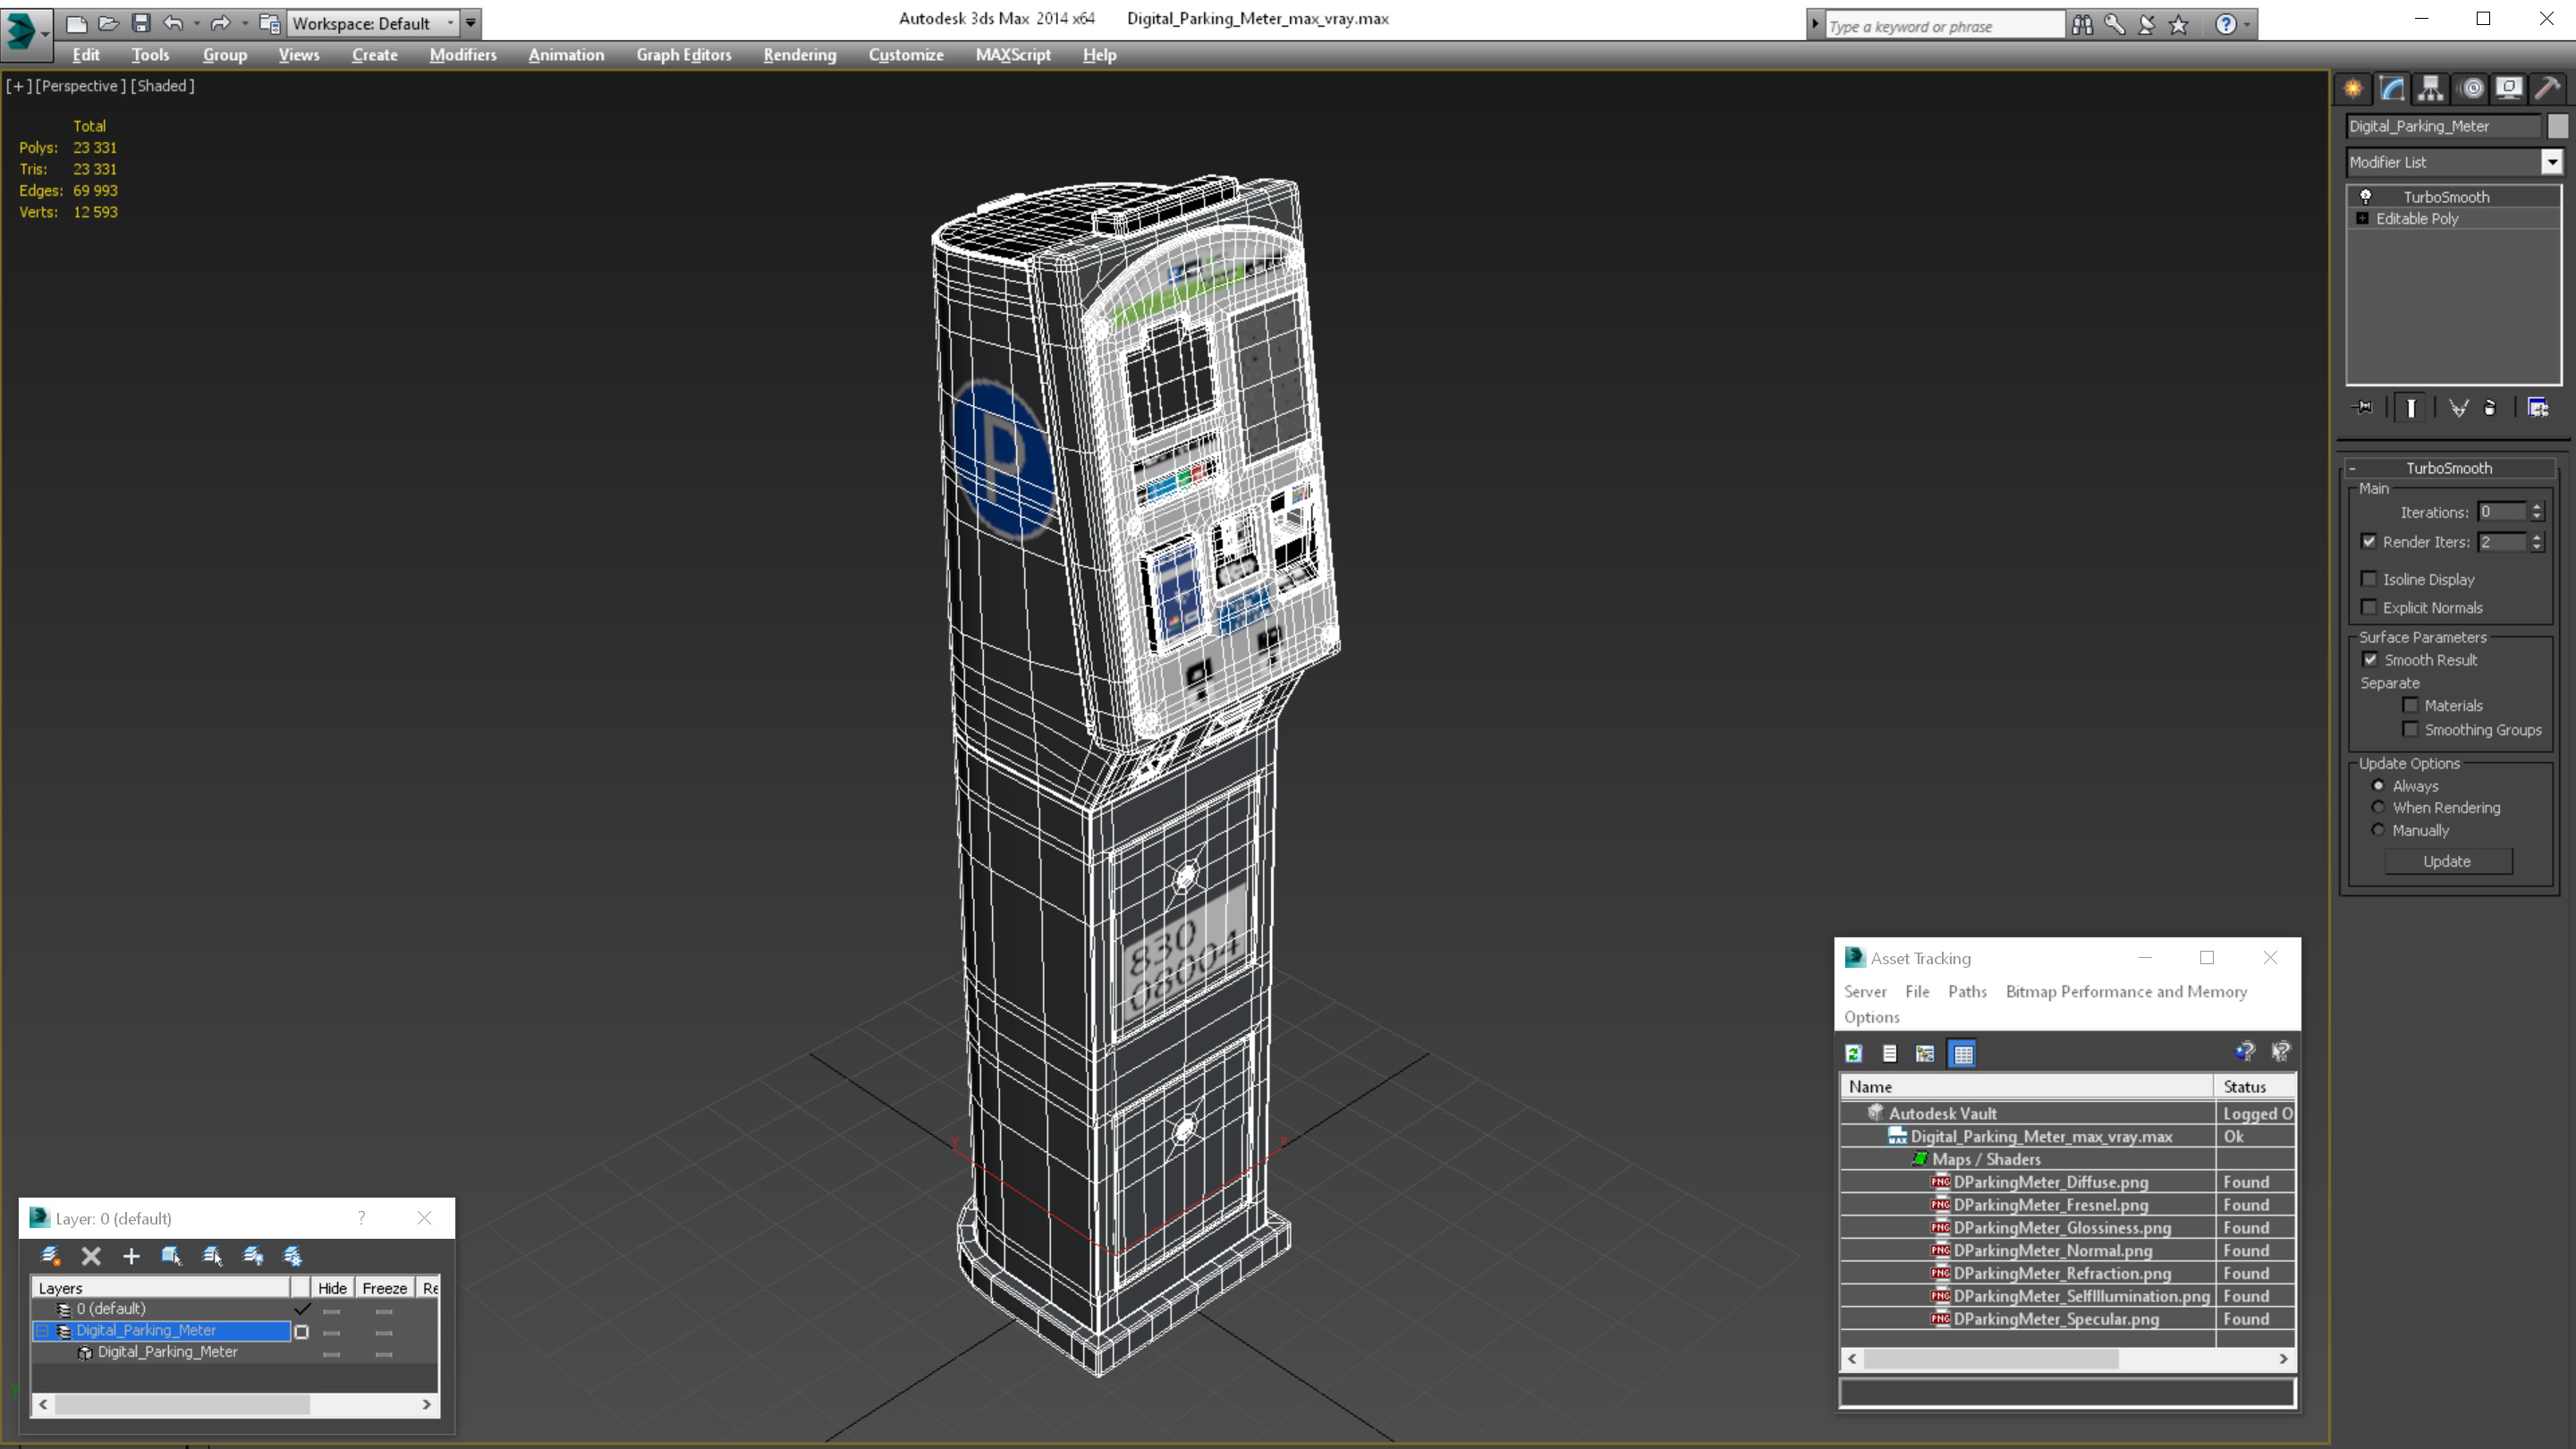Click the delete layer X icon
Screen dimensions: 2576x1449
click(x=91, y=1256)
